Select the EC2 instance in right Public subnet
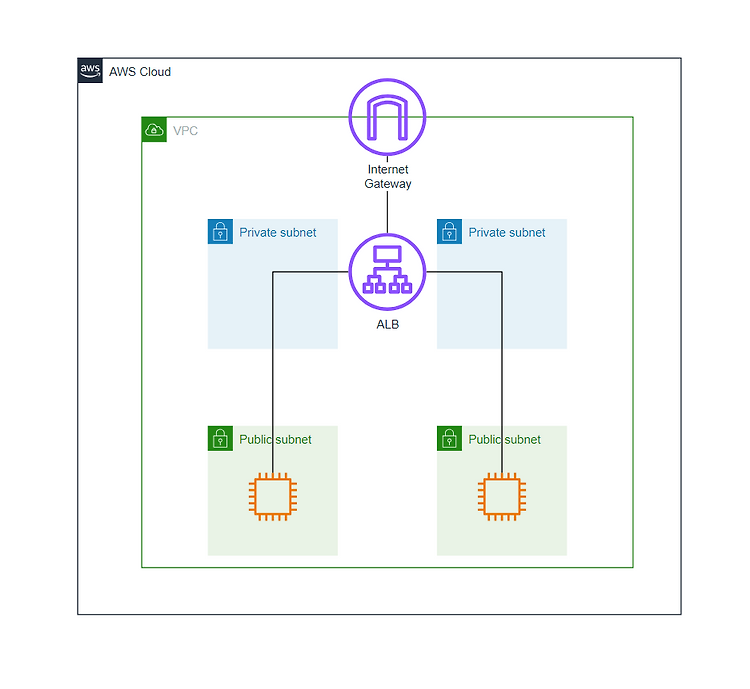The image size is (750, 689). pyautogui.click(x=502, y=497)
